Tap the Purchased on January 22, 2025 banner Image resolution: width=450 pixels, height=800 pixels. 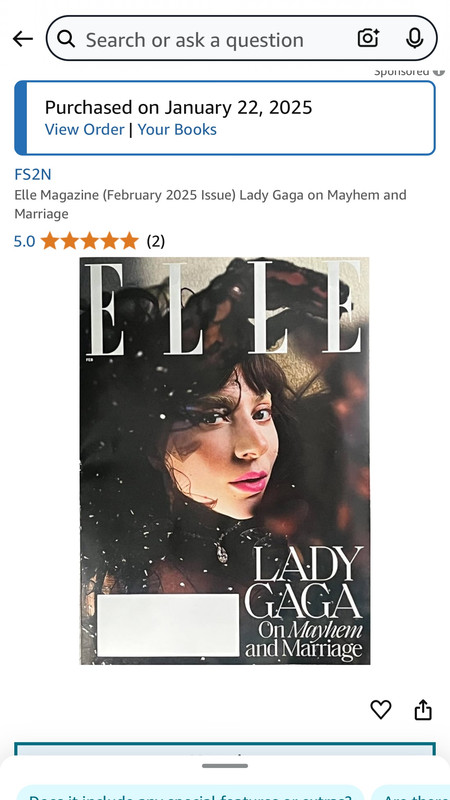coord(224,118)
